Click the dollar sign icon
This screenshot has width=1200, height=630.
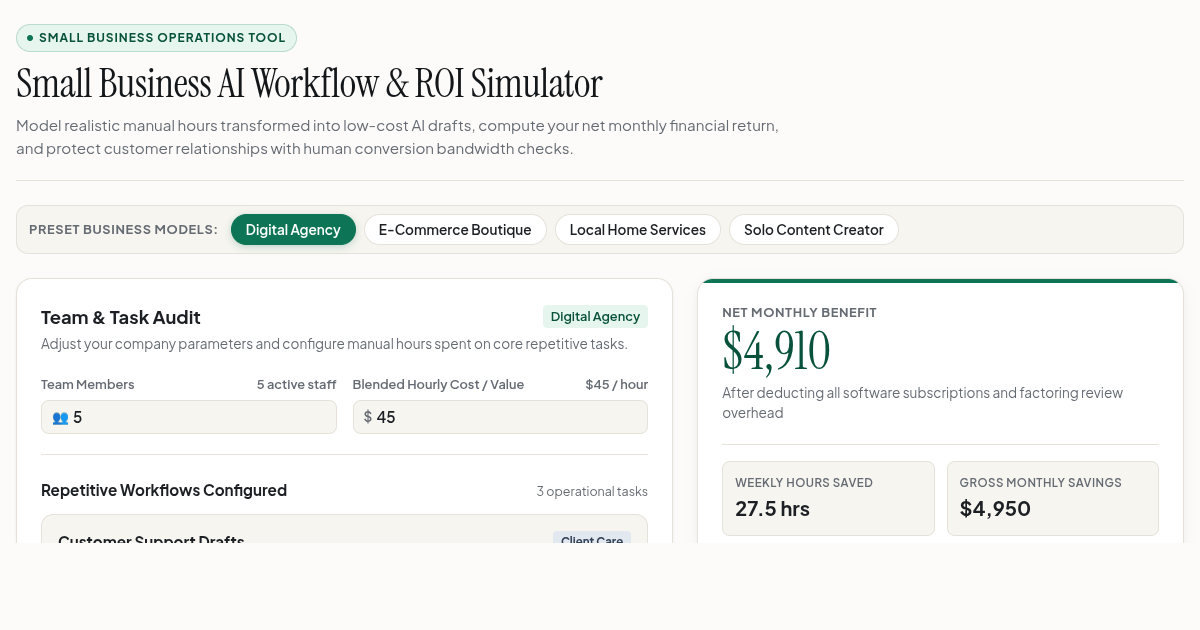tap(368, 417)
